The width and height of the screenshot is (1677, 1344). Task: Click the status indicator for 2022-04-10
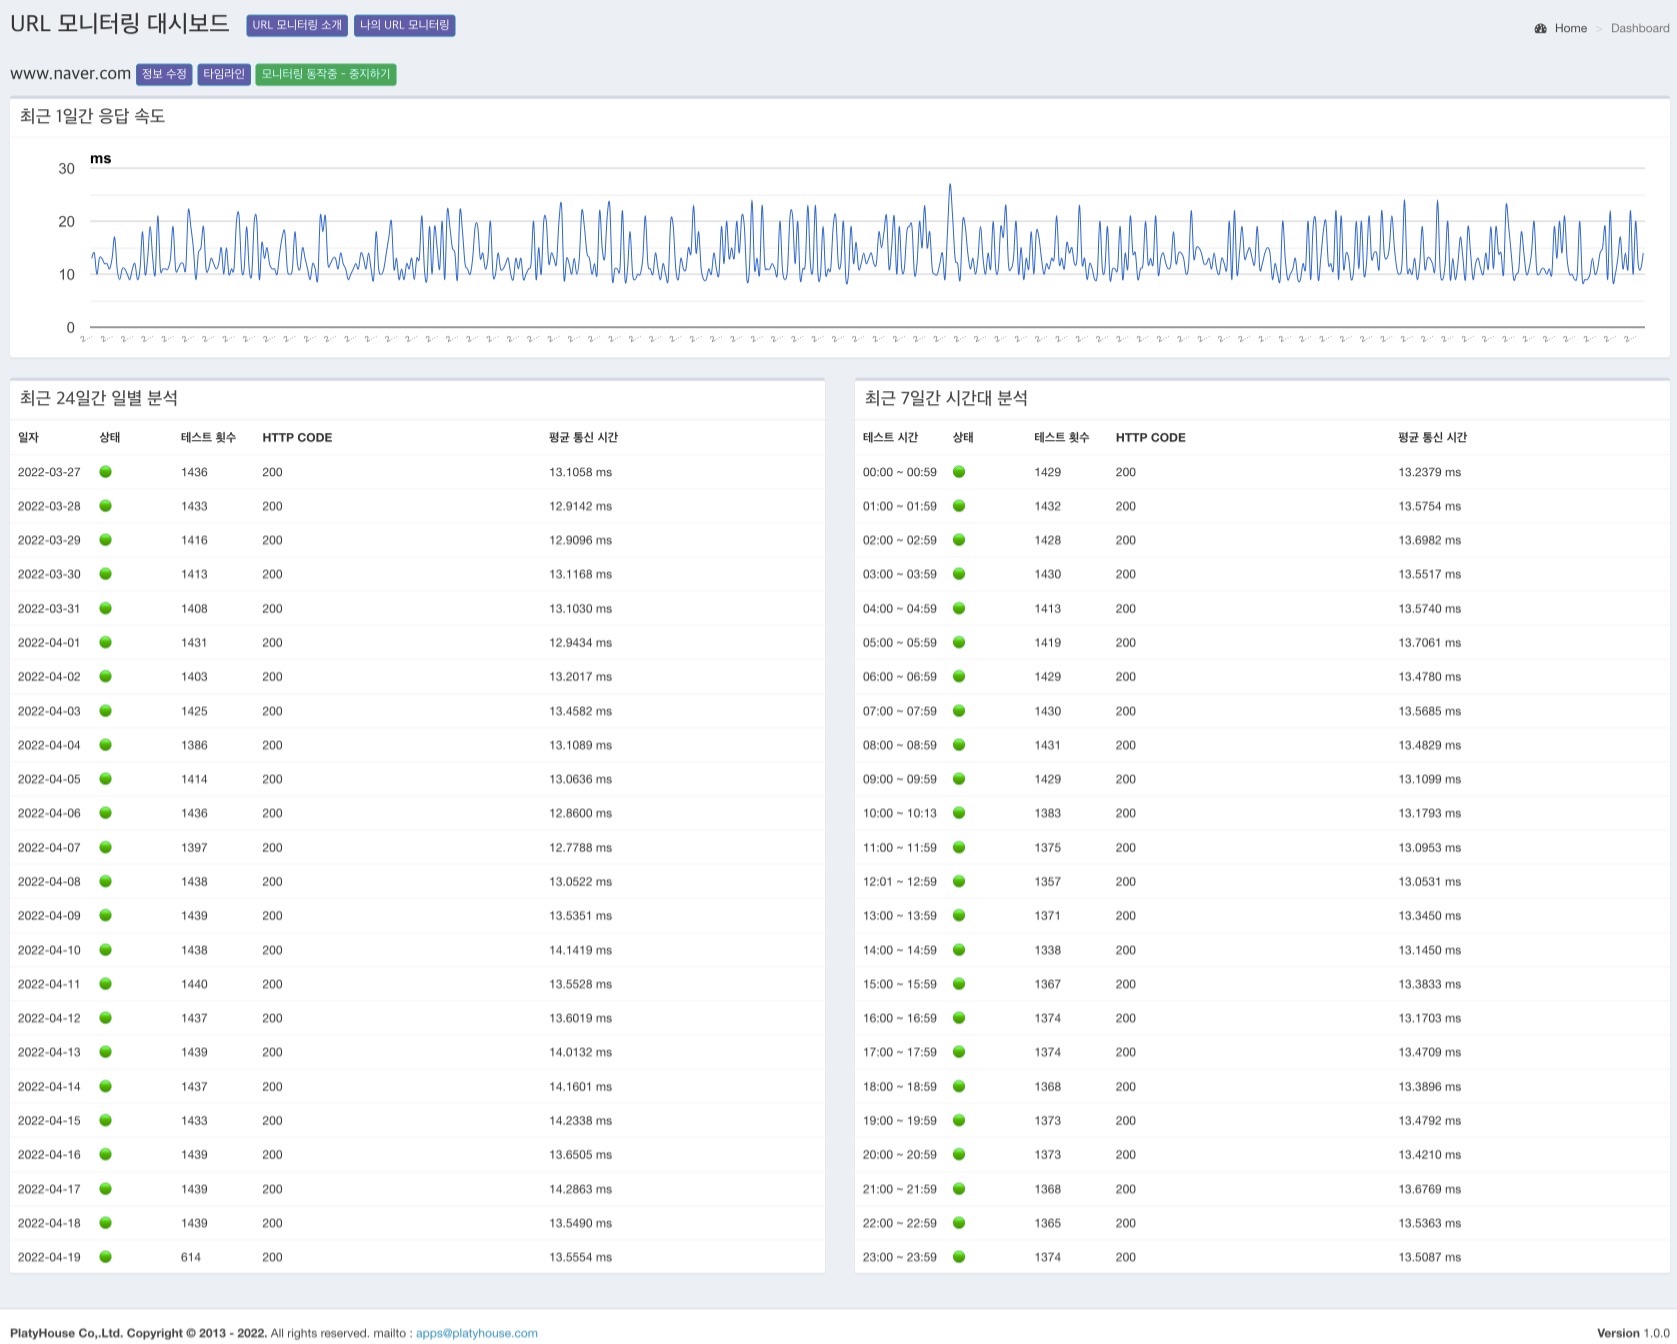pos(106,950)
